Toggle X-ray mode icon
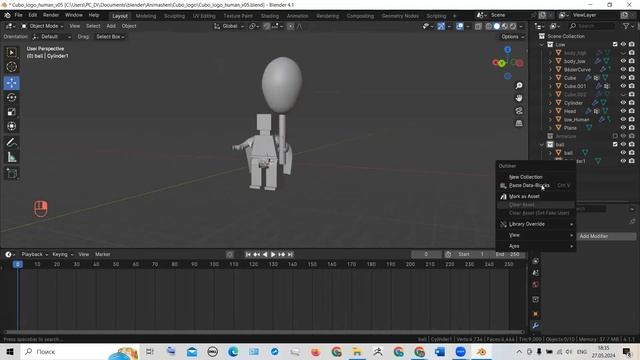Image resolution: width=640 pixels, height=360 pixels. pos(478,26)
